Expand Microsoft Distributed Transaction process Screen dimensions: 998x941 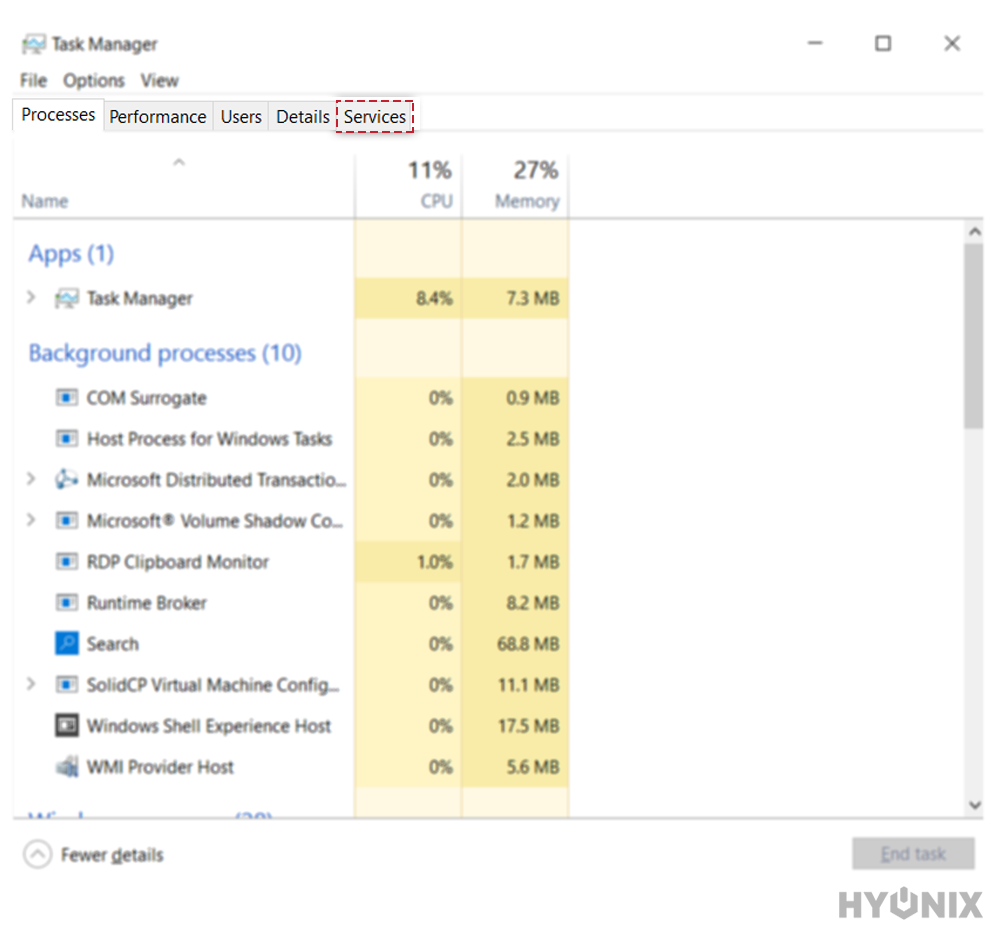point(29,479)
